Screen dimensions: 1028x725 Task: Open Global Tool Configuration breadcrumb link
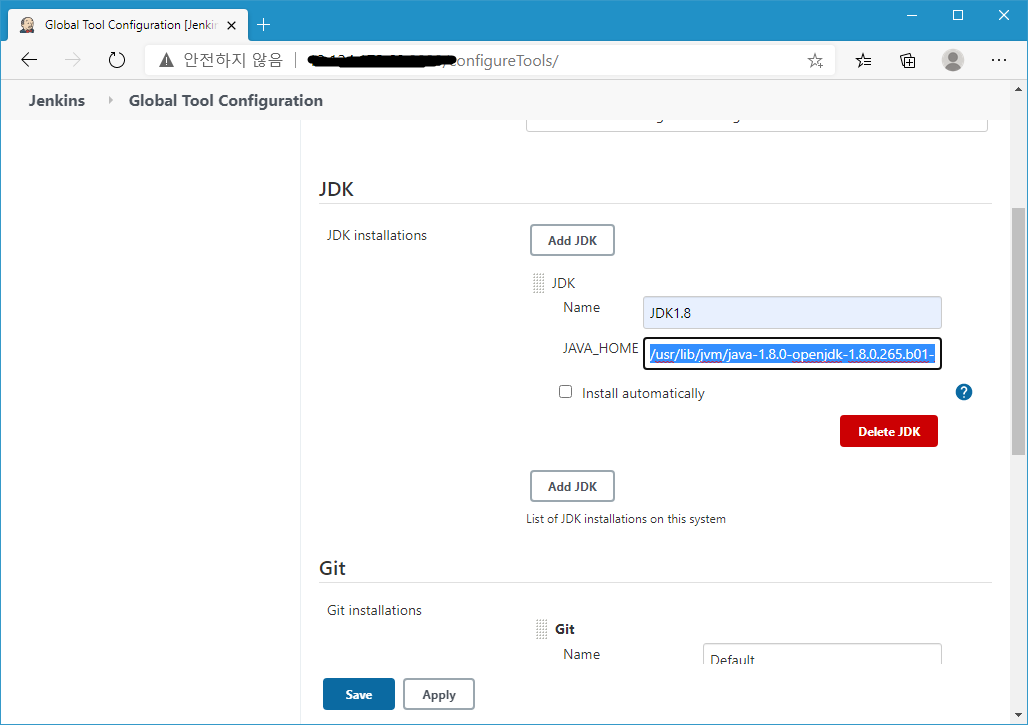(226, 100)
